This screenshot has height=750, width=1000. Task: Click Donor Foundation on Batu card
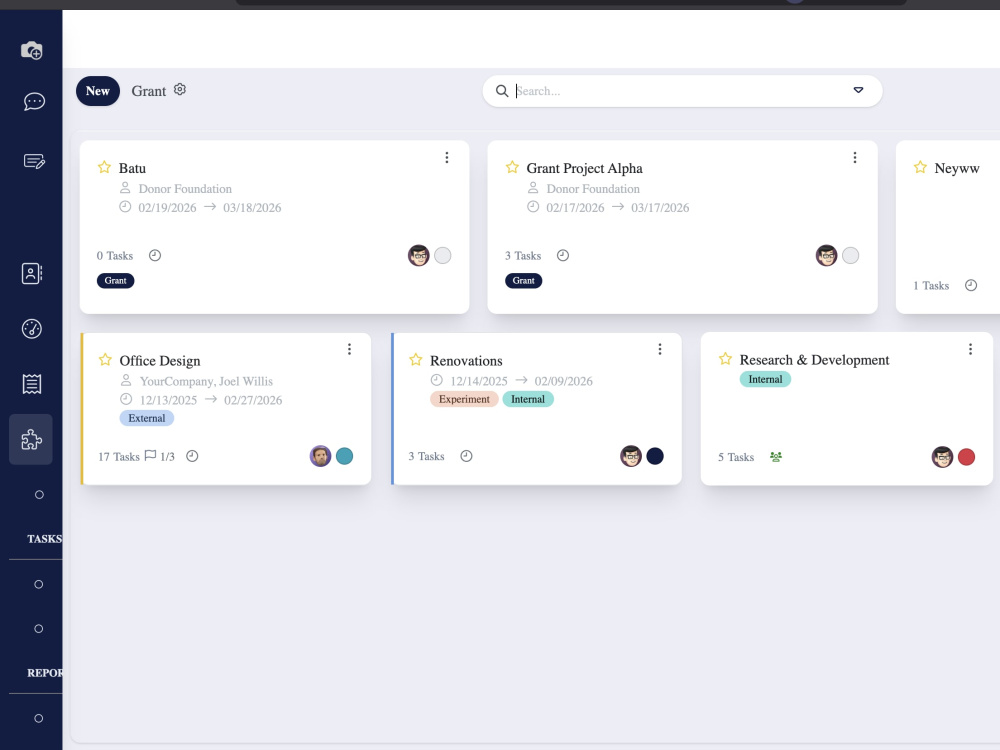pyautogui.click(x=185, y=189)
